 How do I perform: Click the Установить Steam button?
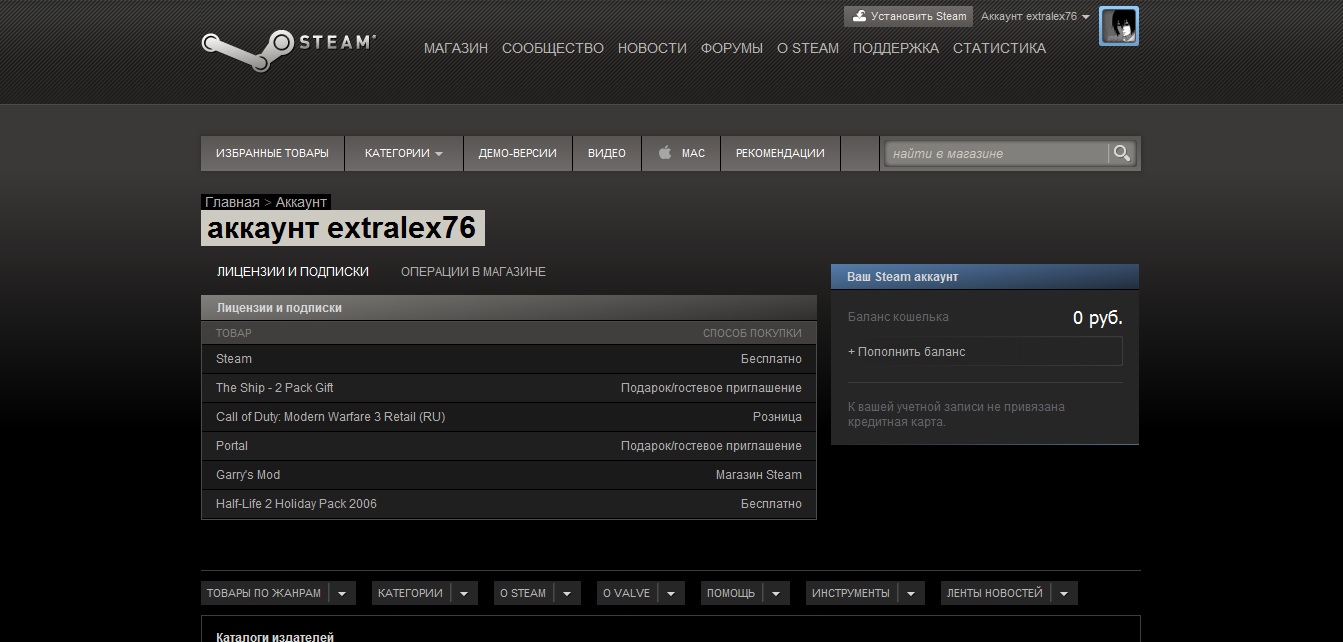[909, 16]
